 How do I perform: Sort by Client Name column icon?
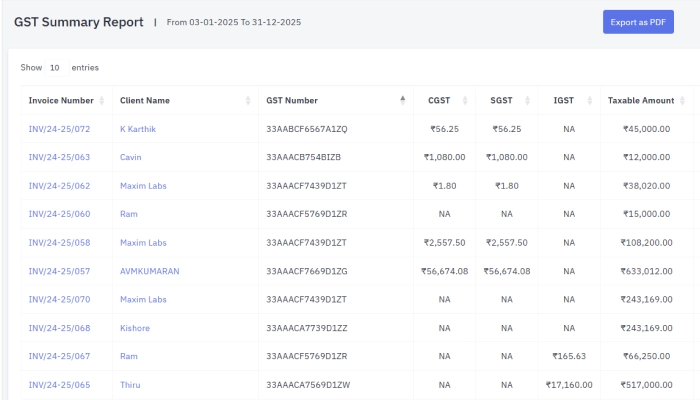pos(248,100)
